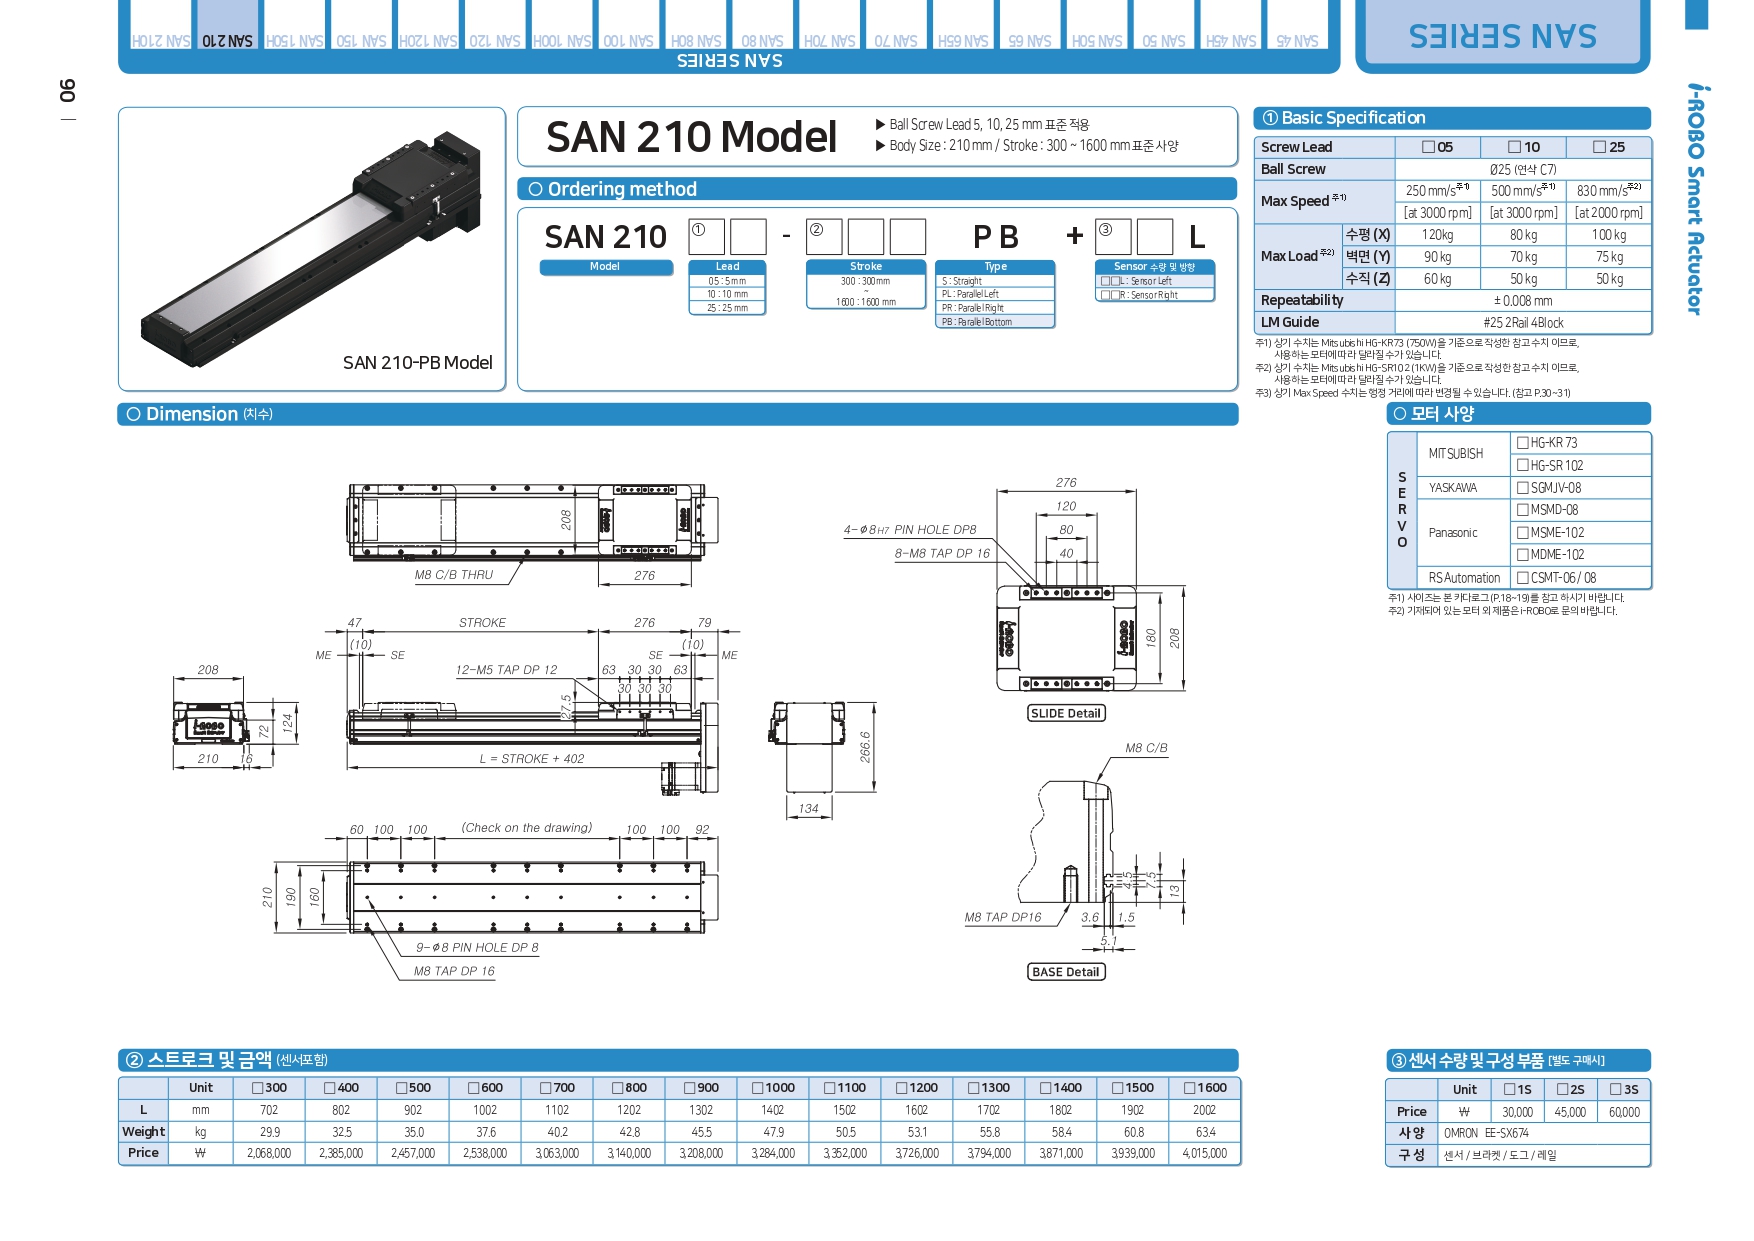Click the '9-ø8 PIN HOLE DP 8' callout

click(x=477, y=948)
